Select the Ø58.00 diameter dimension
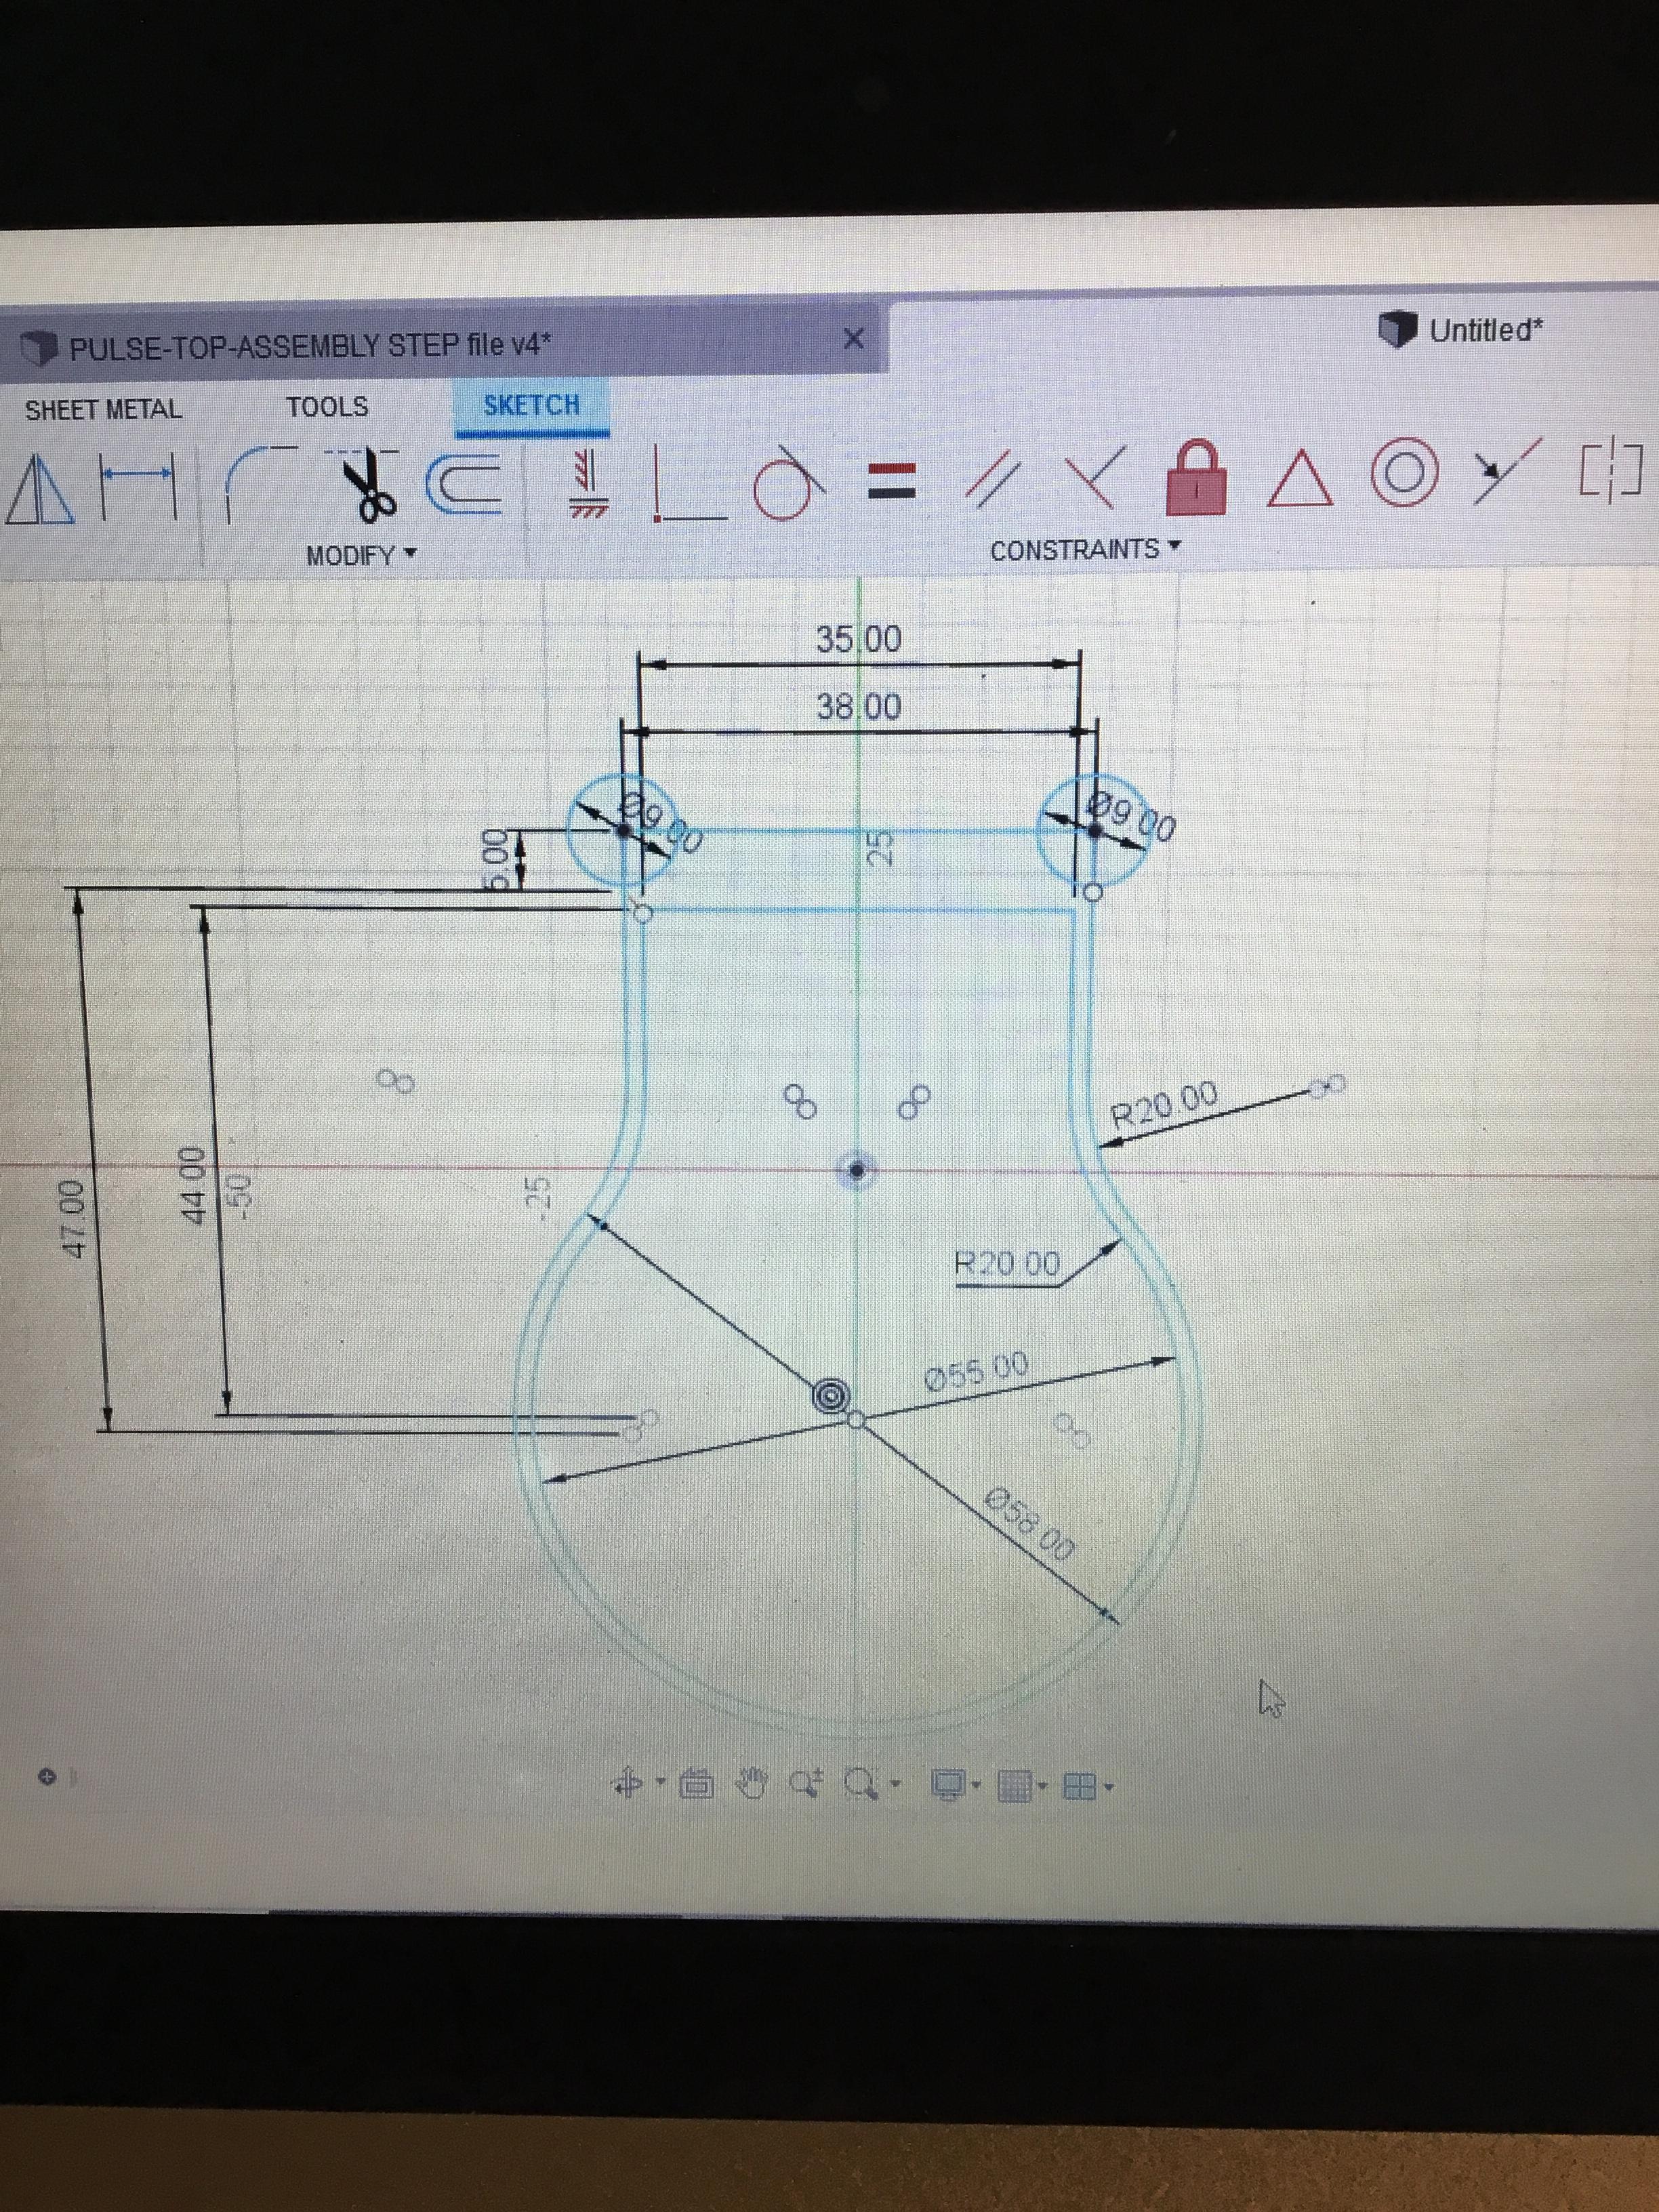The width and height of the screenshot is (1659, 2212). [x=1030, y=1524]
